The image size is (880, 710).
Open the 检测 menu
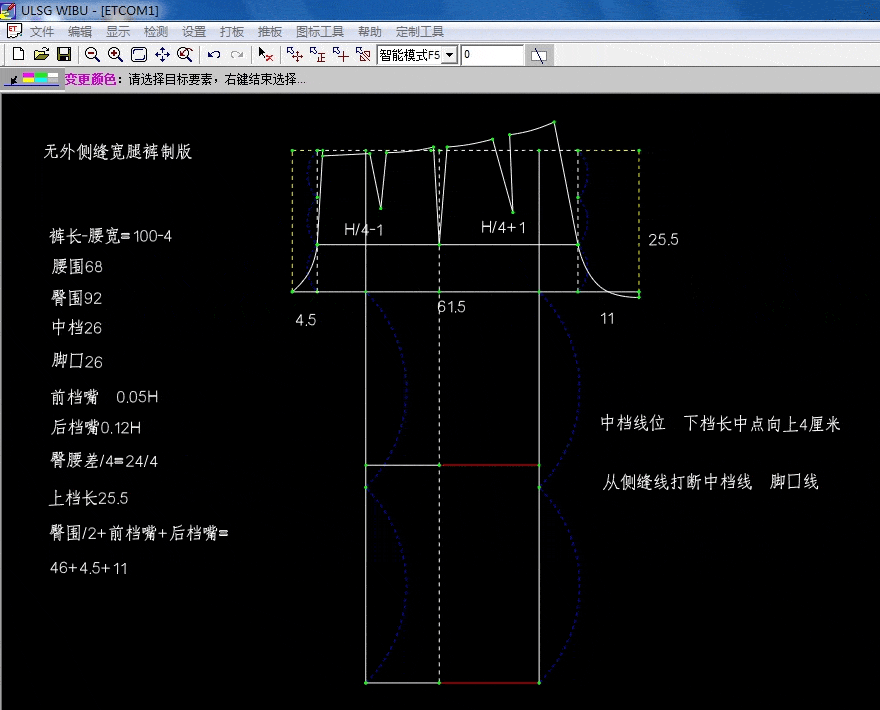(x=156, y=32)
